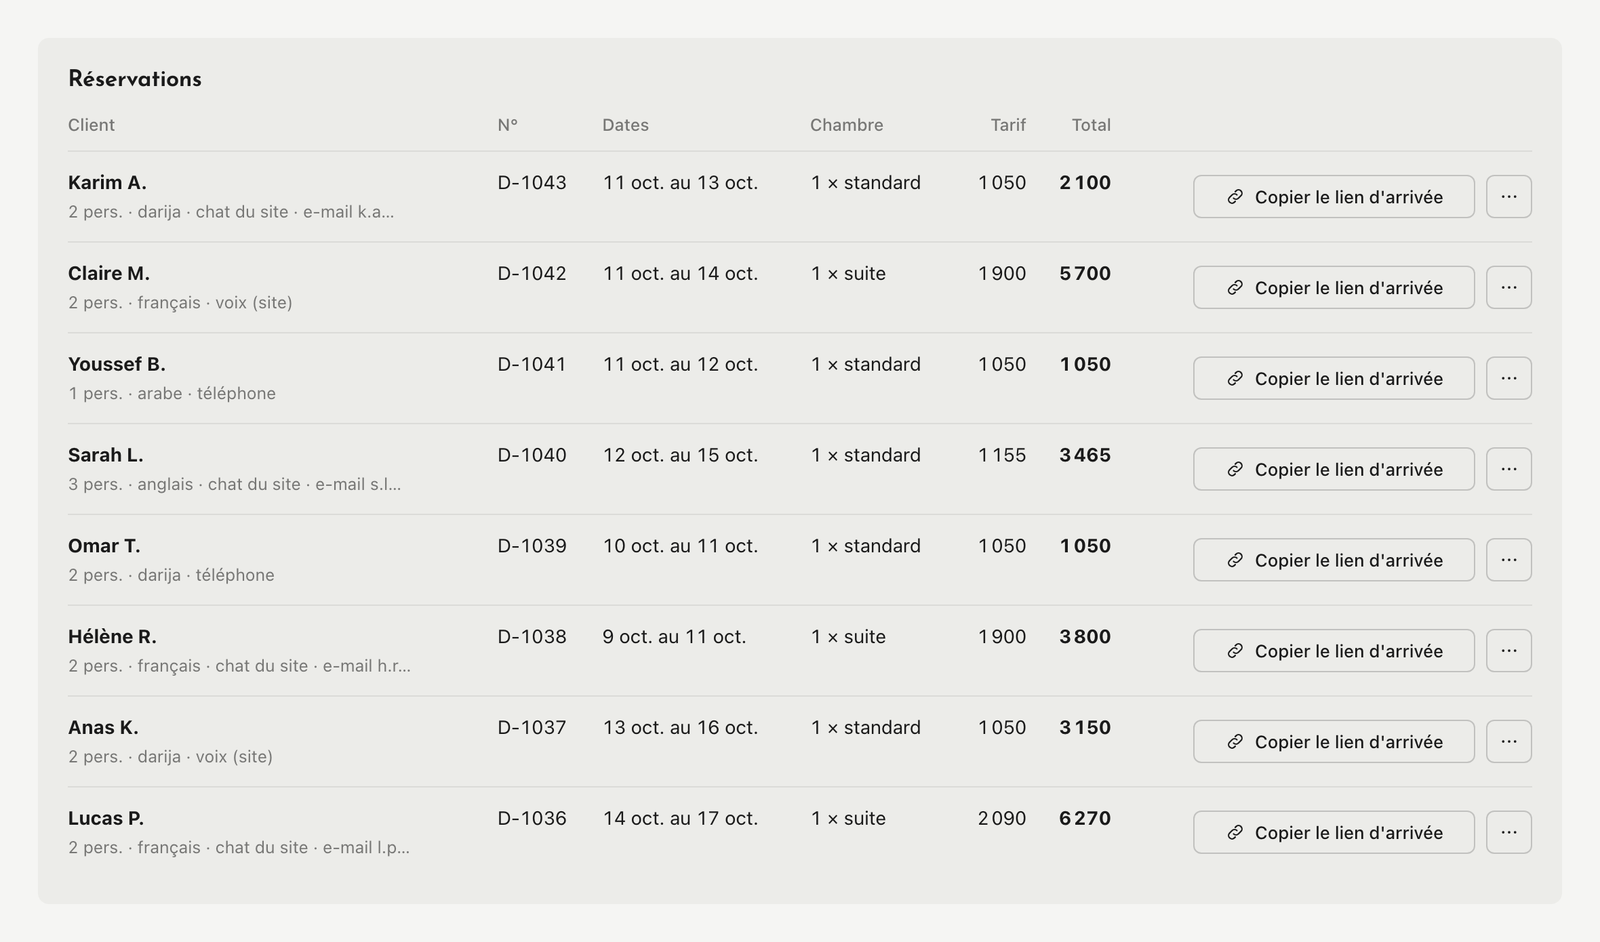
Task: Click the Réservations heading
Action: point(135,79)
